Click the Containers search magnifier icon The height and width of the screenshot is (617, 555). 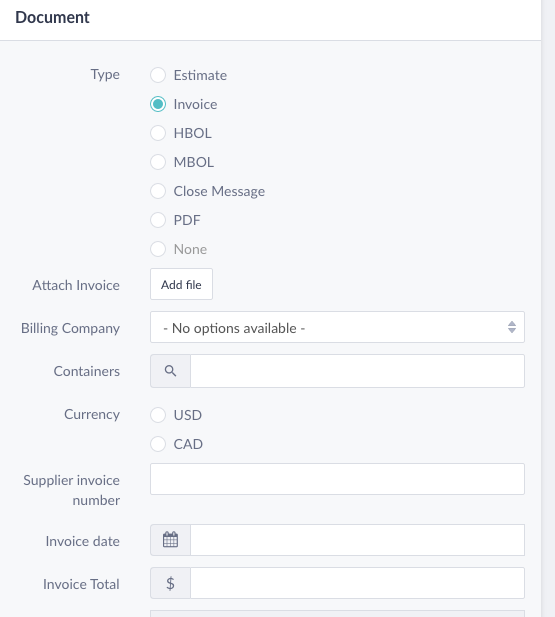click(170, 371)
